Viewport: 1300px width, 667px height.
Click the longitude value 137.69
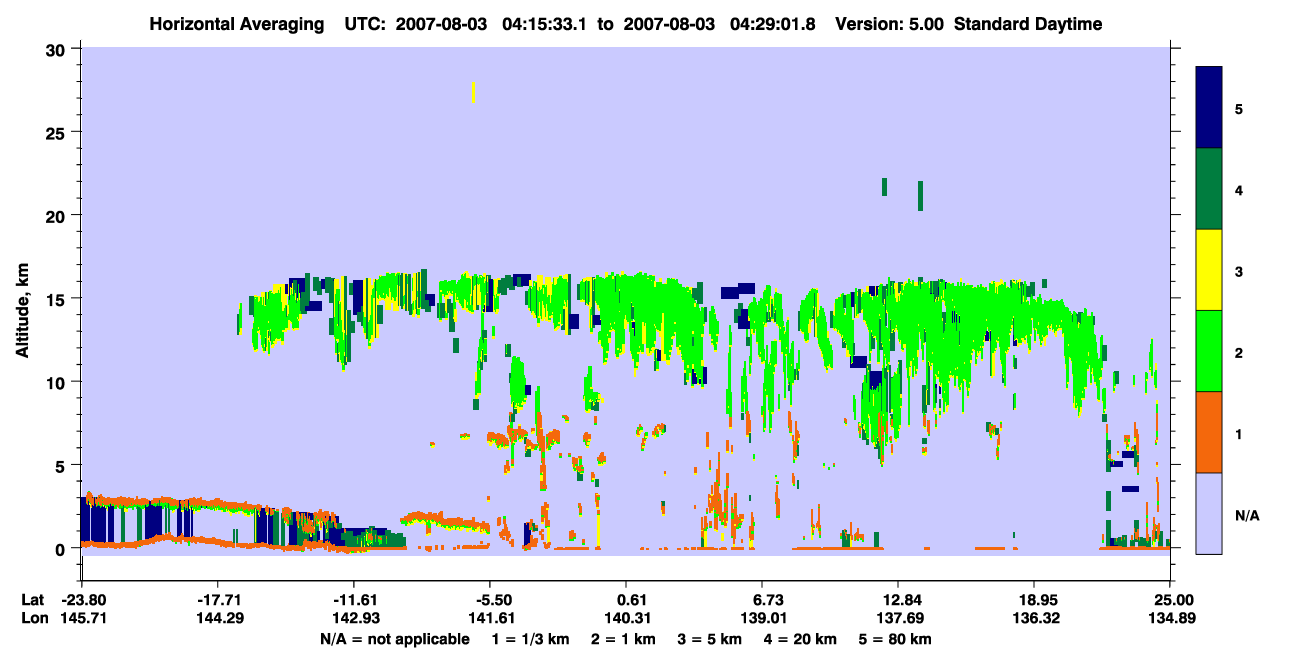(x=898, y=618)
